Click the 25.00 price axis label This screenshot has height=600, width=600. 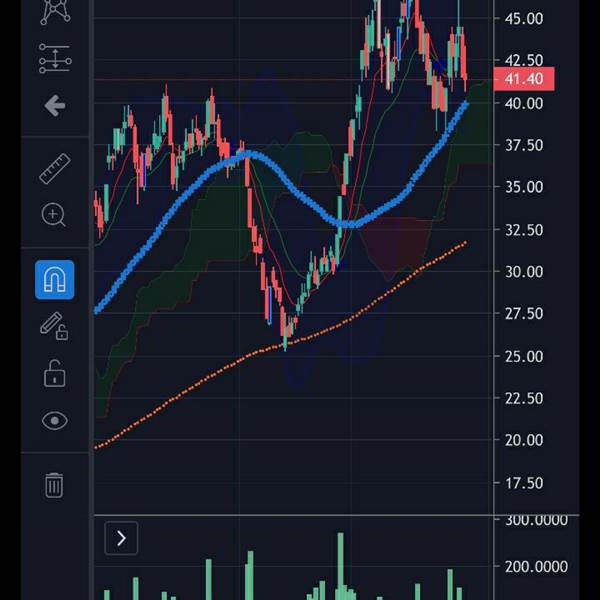[x=523, y=357]
